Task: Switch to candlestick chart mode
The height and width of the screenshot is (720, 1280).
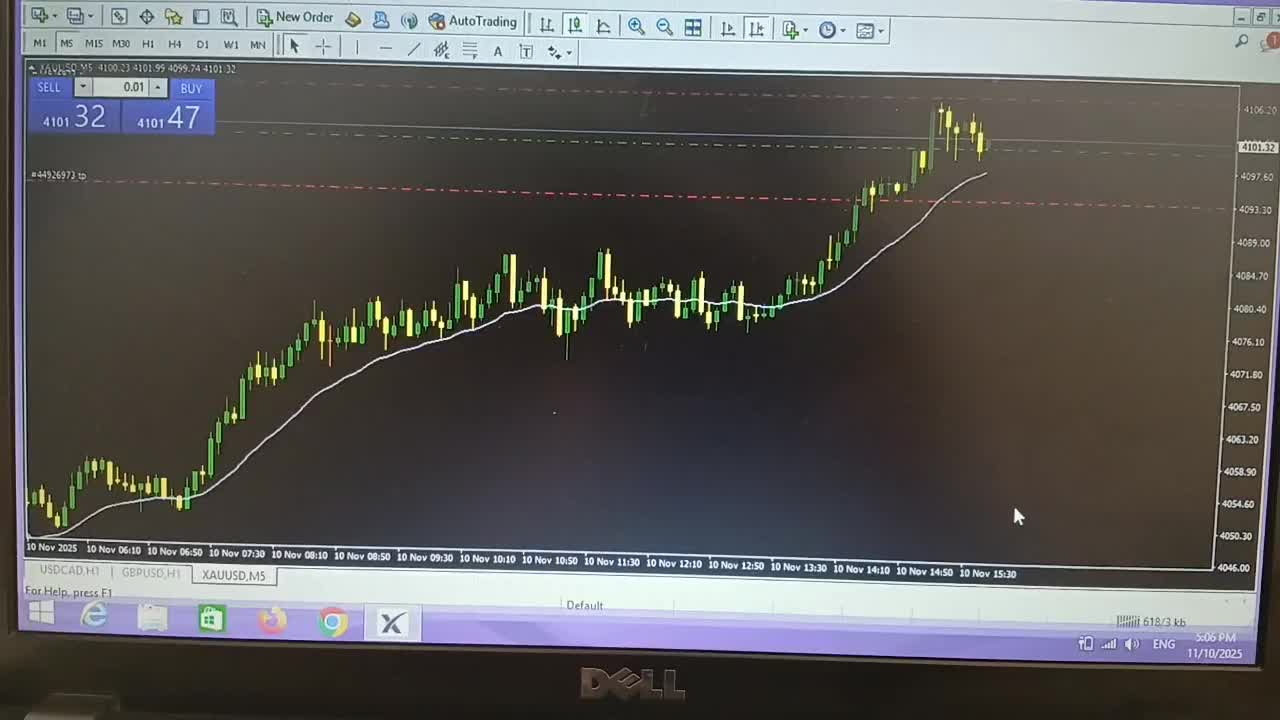Action: pyautogui.click(x=575, y=25)
